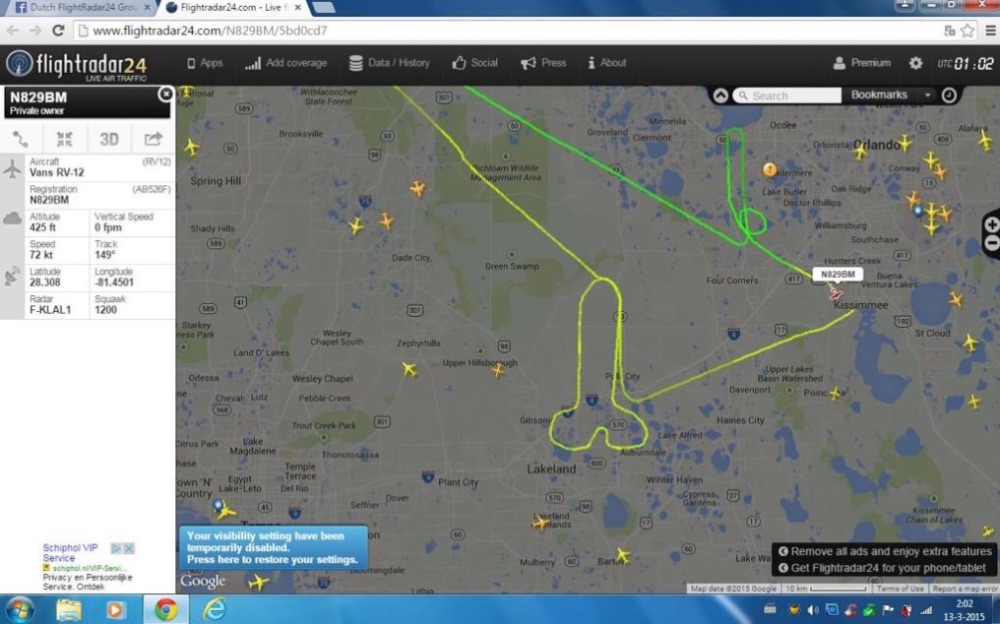Open the Social menu item

tap(474, 63)
